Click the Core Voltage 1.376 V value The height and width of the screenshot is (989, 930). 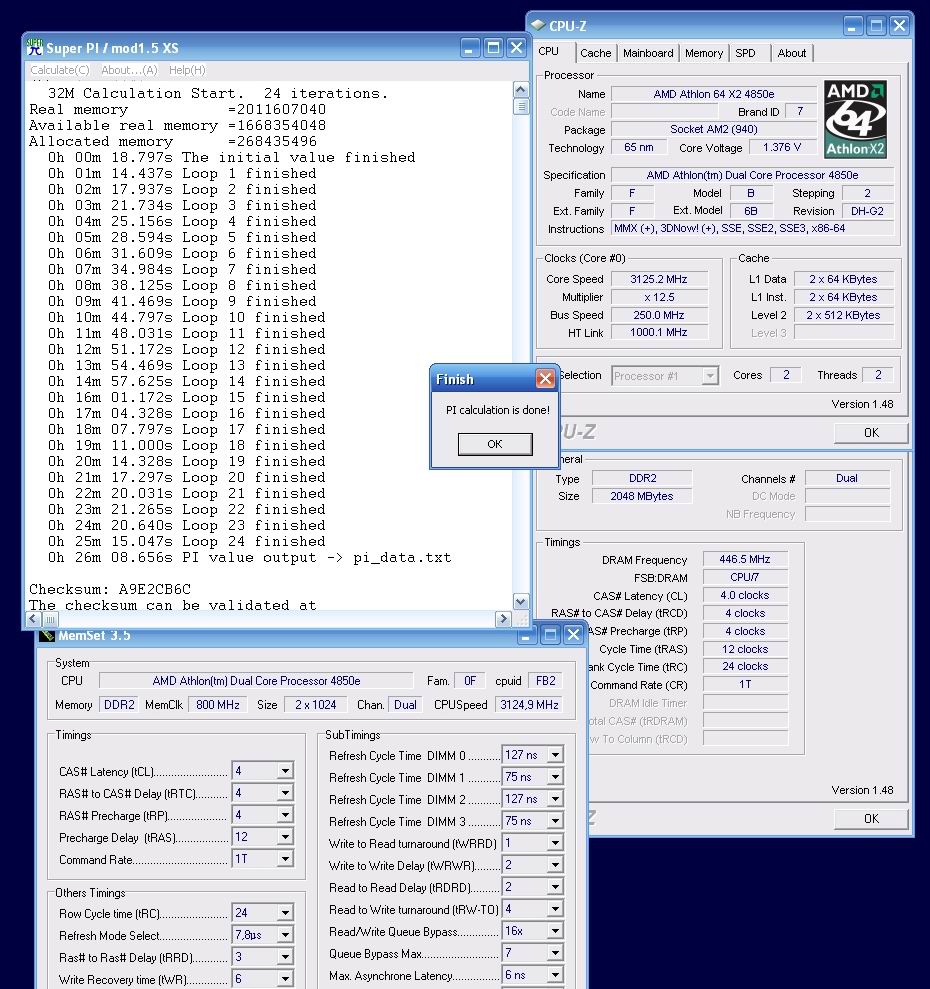pyautogui.click(x=782, y=147)
